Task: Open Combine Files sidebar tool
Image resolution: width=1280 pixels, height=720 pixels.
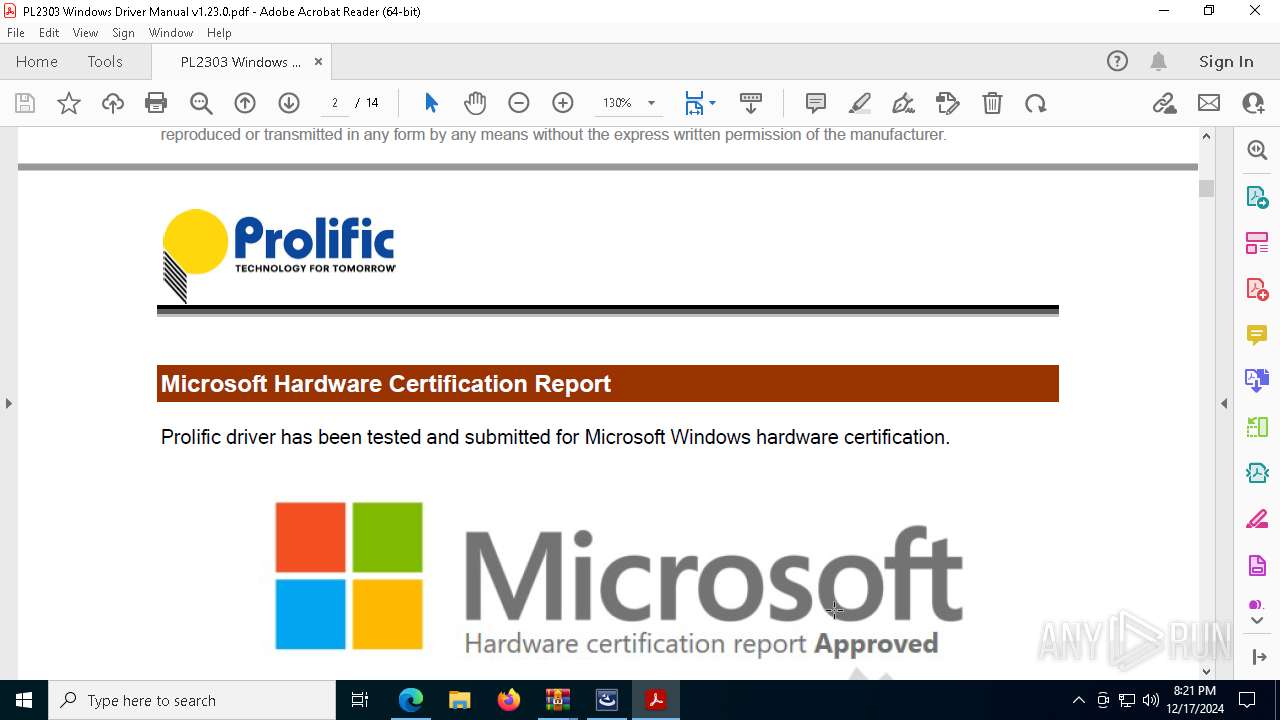Action: (1257, 381)
